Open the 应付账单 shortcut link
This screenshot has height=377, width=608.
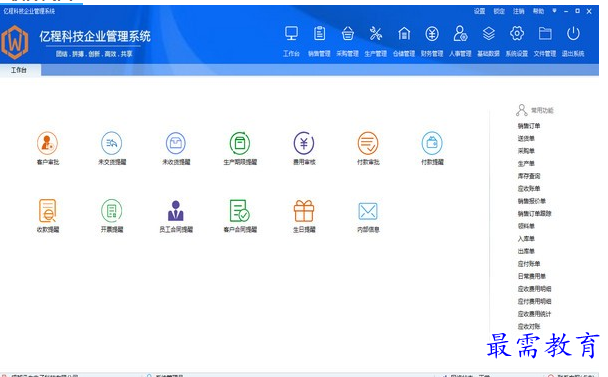click(x=529, y=264)
